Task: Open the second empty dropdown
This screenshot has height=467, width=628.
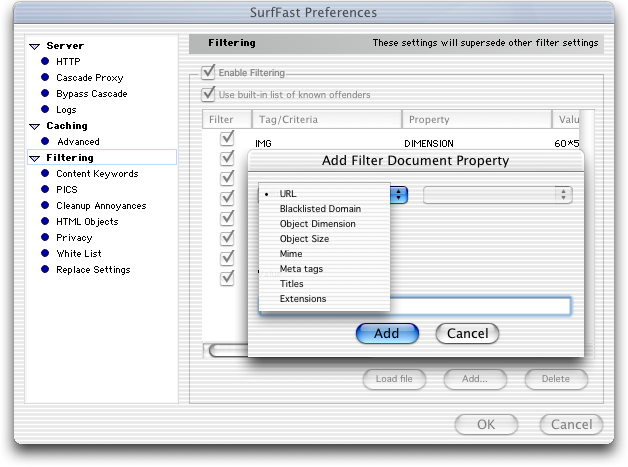Action: [x=497, y=195]
